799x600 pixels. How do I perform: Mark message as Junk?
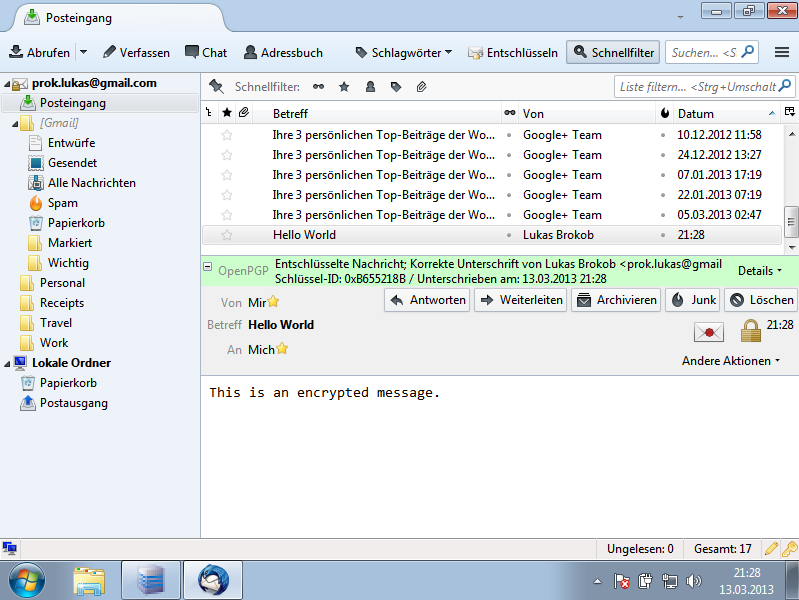(x=693, y=300)
